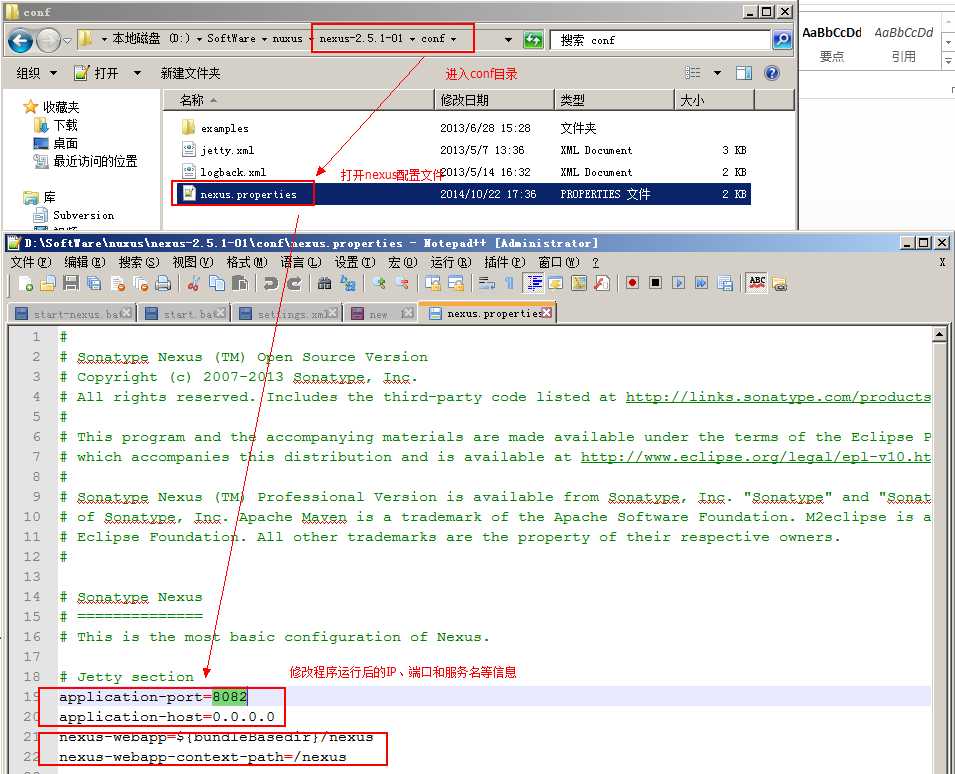This screenshot has width=955, height=774.
Task: Toggle synchronize vertical scrolling icon
Action: click(432, 283)
